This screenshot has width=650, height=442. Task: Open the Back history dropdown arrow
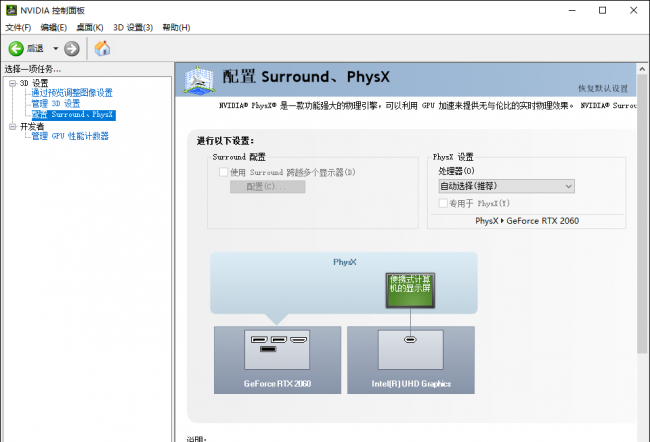pos(56,49)
